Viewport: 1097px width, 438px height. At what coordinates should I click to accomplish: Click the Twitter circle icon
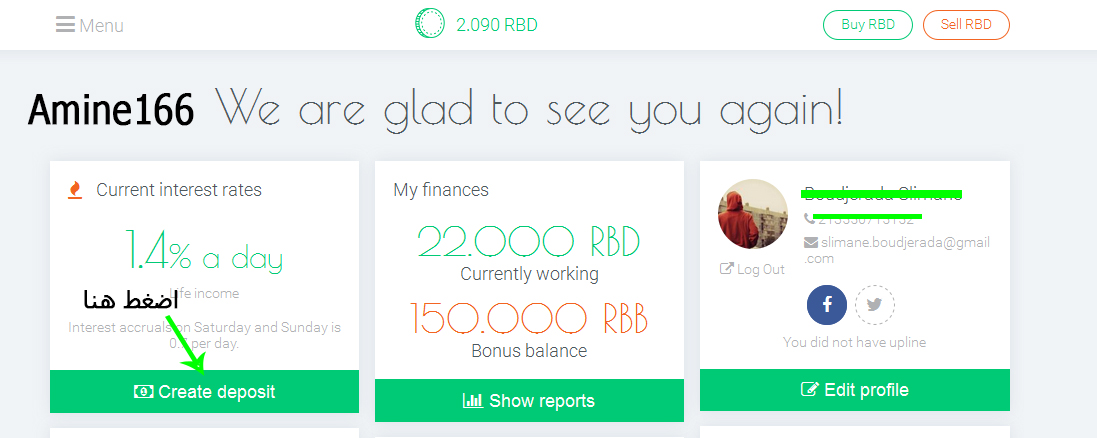tap(875, 304)
